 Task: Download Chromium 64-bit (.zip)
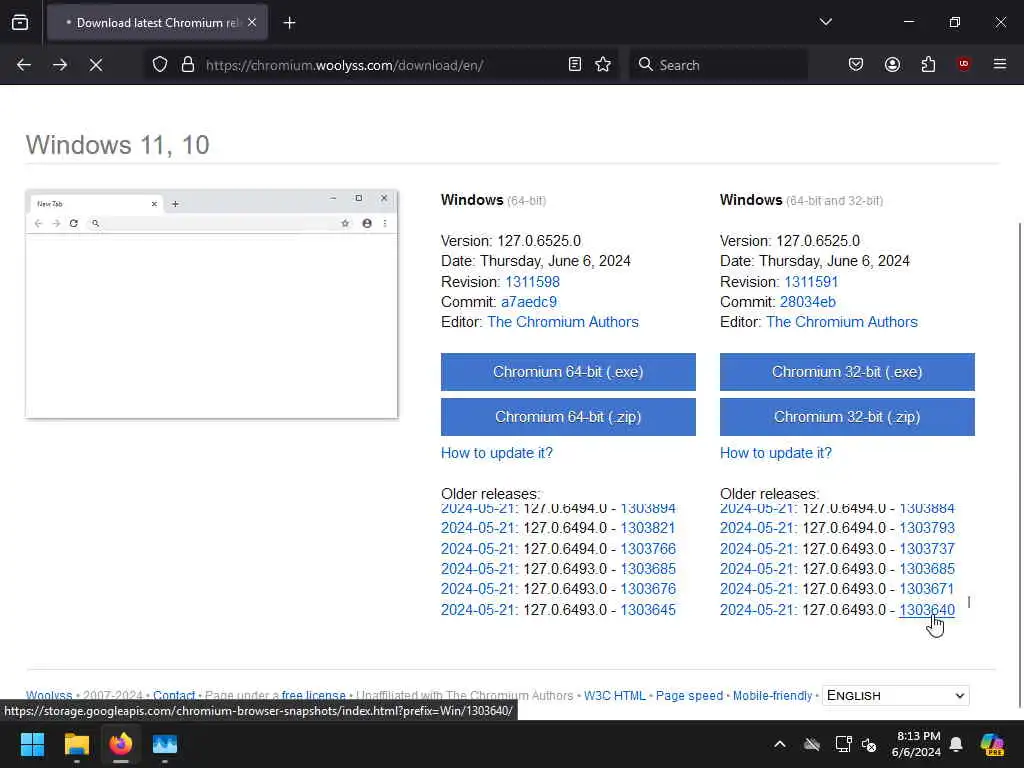pyautogui.click(x=568, y=417)
